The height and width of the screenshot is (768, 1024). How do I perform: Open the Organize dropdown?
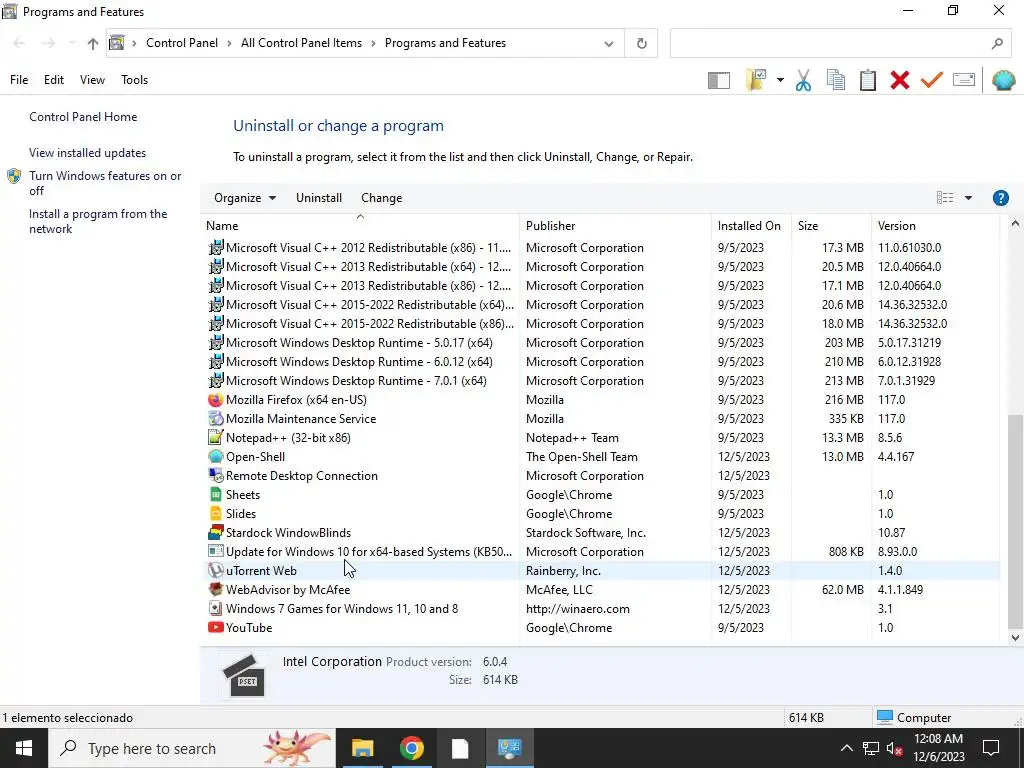(x=245, y=198)
